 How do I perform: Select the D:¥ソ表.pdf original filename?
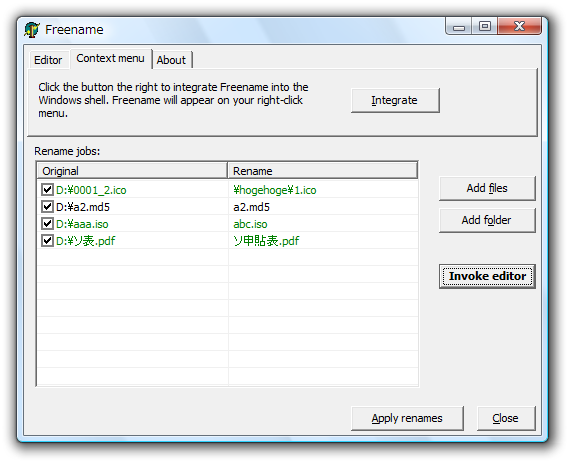pos(85,241)
